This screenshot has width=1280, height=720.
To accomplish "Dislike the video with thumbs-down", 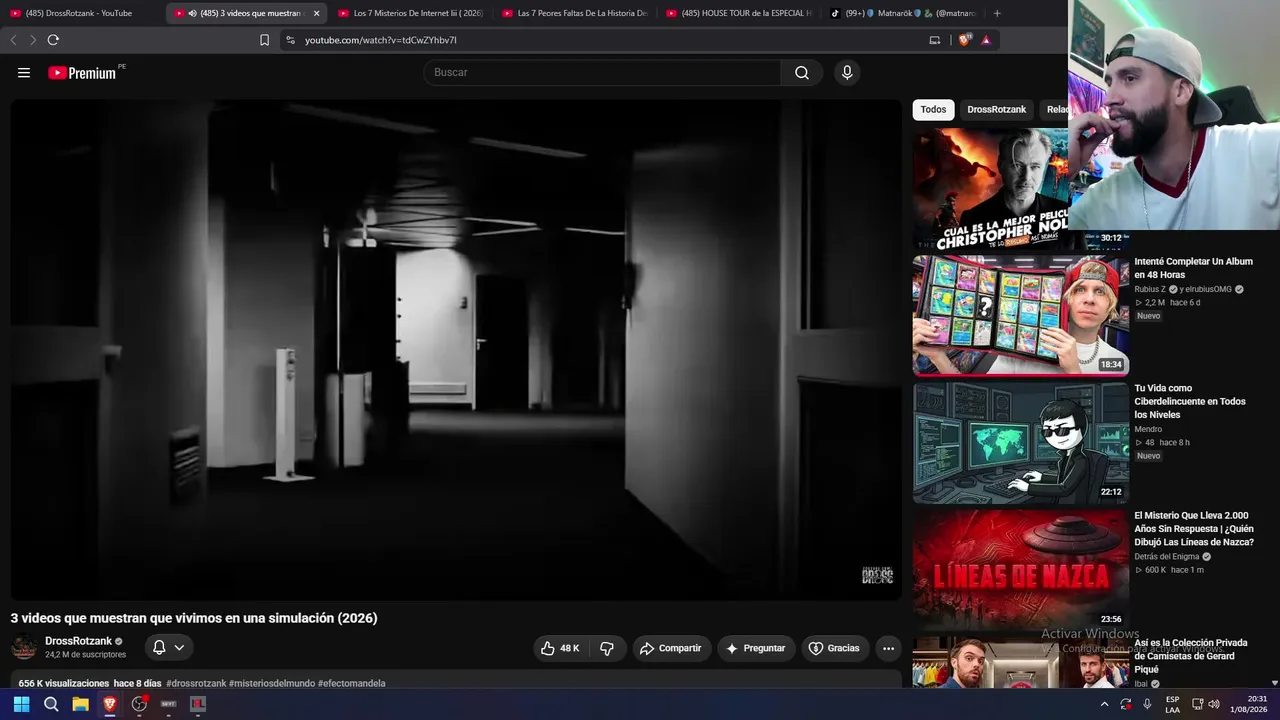I will pos(607,648).
